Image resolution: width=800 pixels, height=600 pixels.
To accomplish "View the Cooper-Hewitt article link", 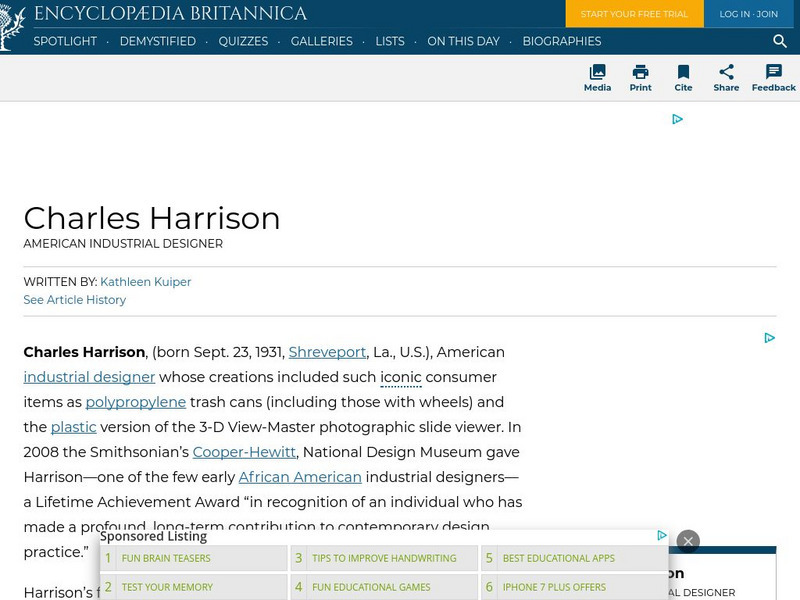I will click(x=244, y=452).
